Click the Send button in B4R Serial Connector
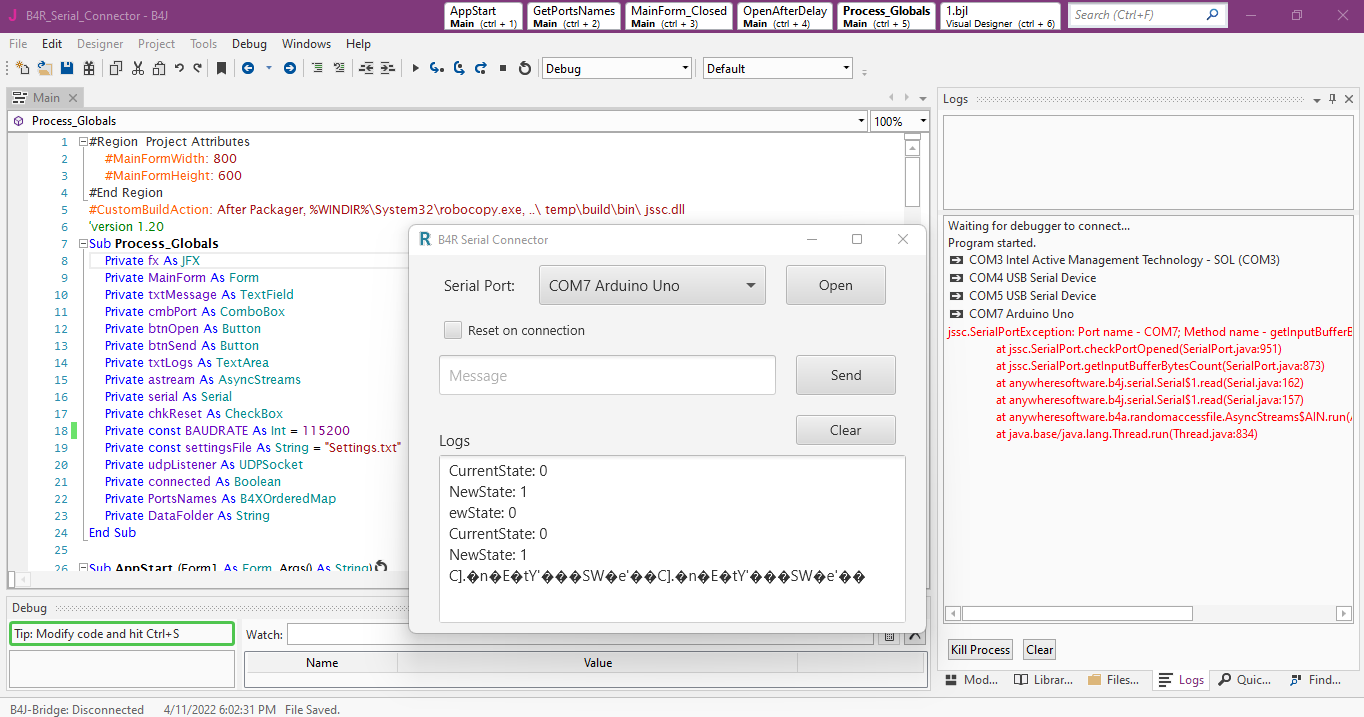This screenshot has width=1364, height=717. point(846,375)
